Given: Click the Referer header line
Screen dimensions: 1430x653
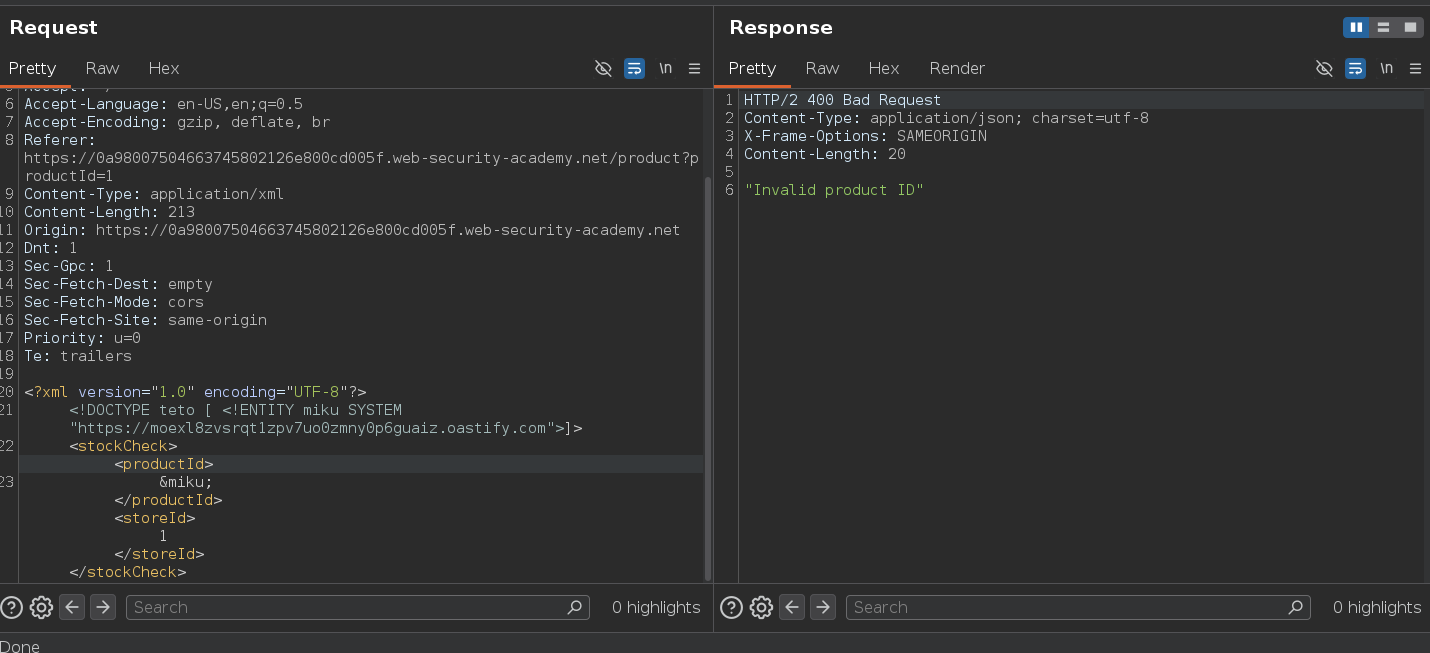Looking at the screenshot, I should (361, 158).
